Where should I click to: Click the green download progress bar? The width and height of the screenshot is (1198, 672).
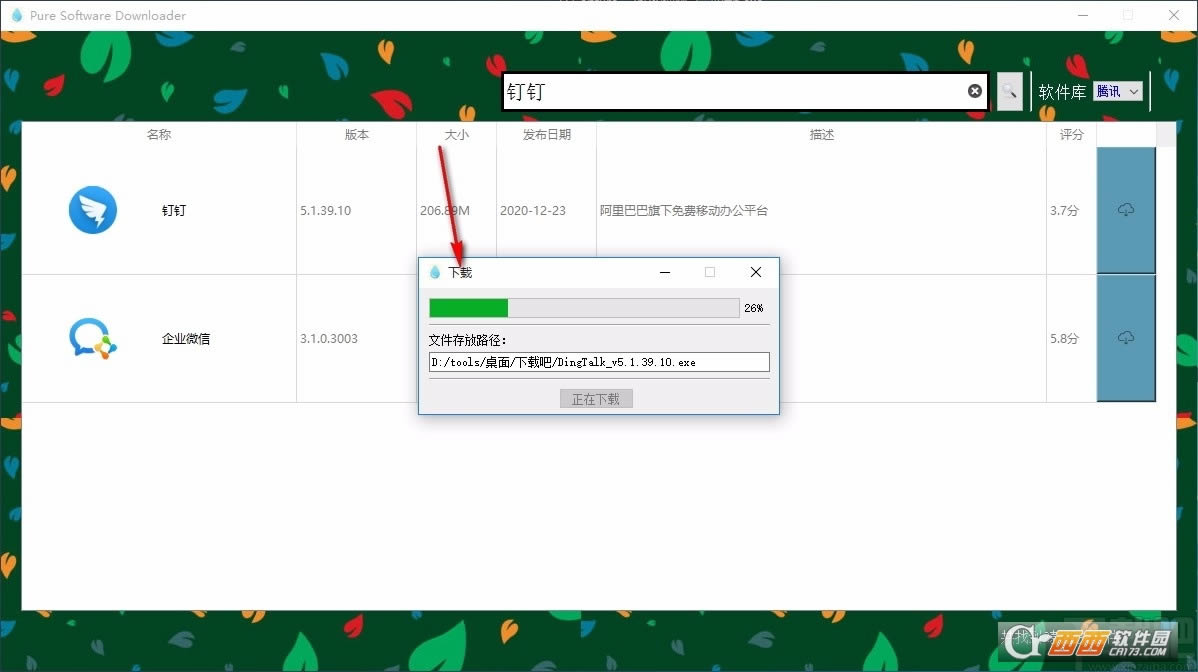(x=584, y=308)
